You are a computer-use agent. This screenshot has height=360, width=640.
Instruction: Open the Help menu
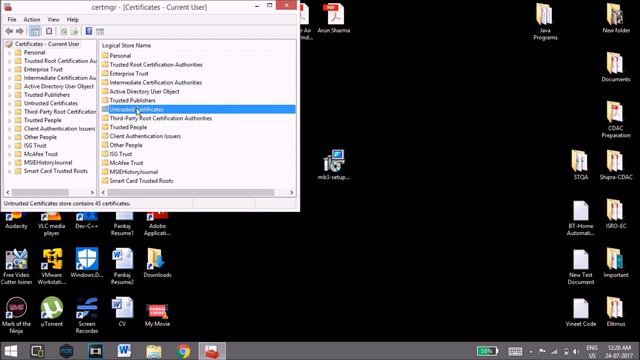(73, 20)
